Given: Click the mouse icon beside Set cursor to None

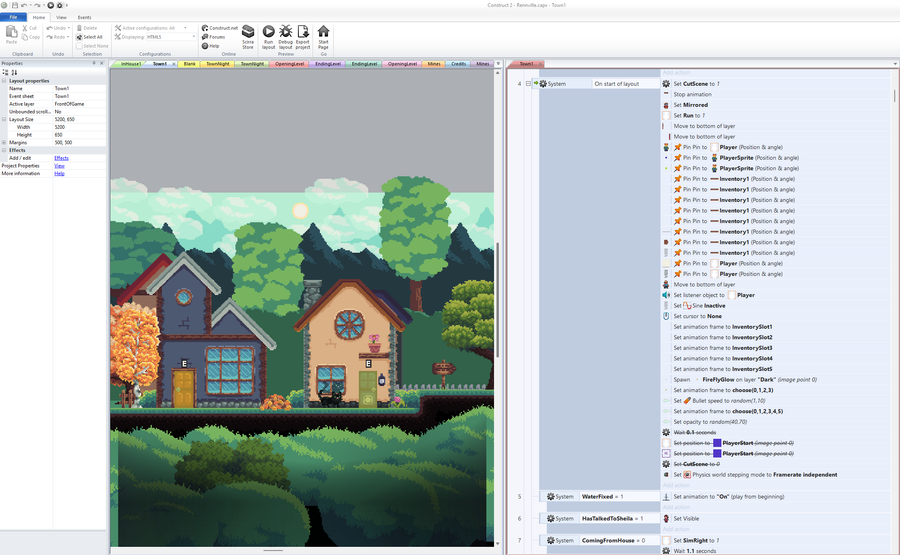Looking at the screenshot, I should point(666,316).
